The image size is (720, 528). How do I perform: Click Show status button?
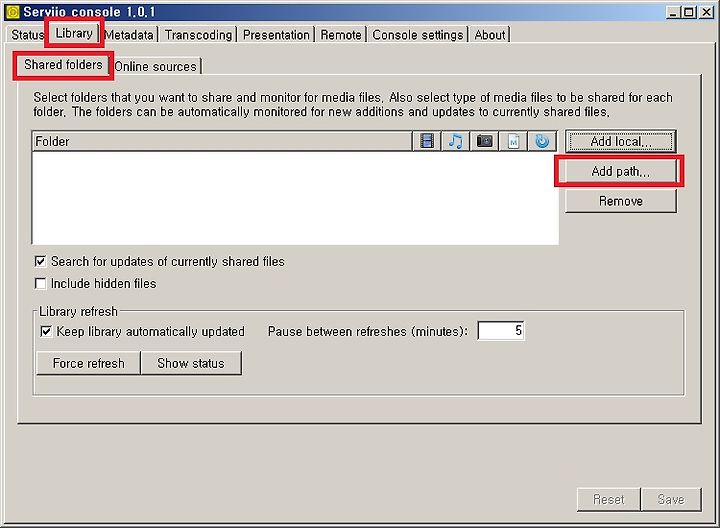pyautogui.click(x=191, y=363)
